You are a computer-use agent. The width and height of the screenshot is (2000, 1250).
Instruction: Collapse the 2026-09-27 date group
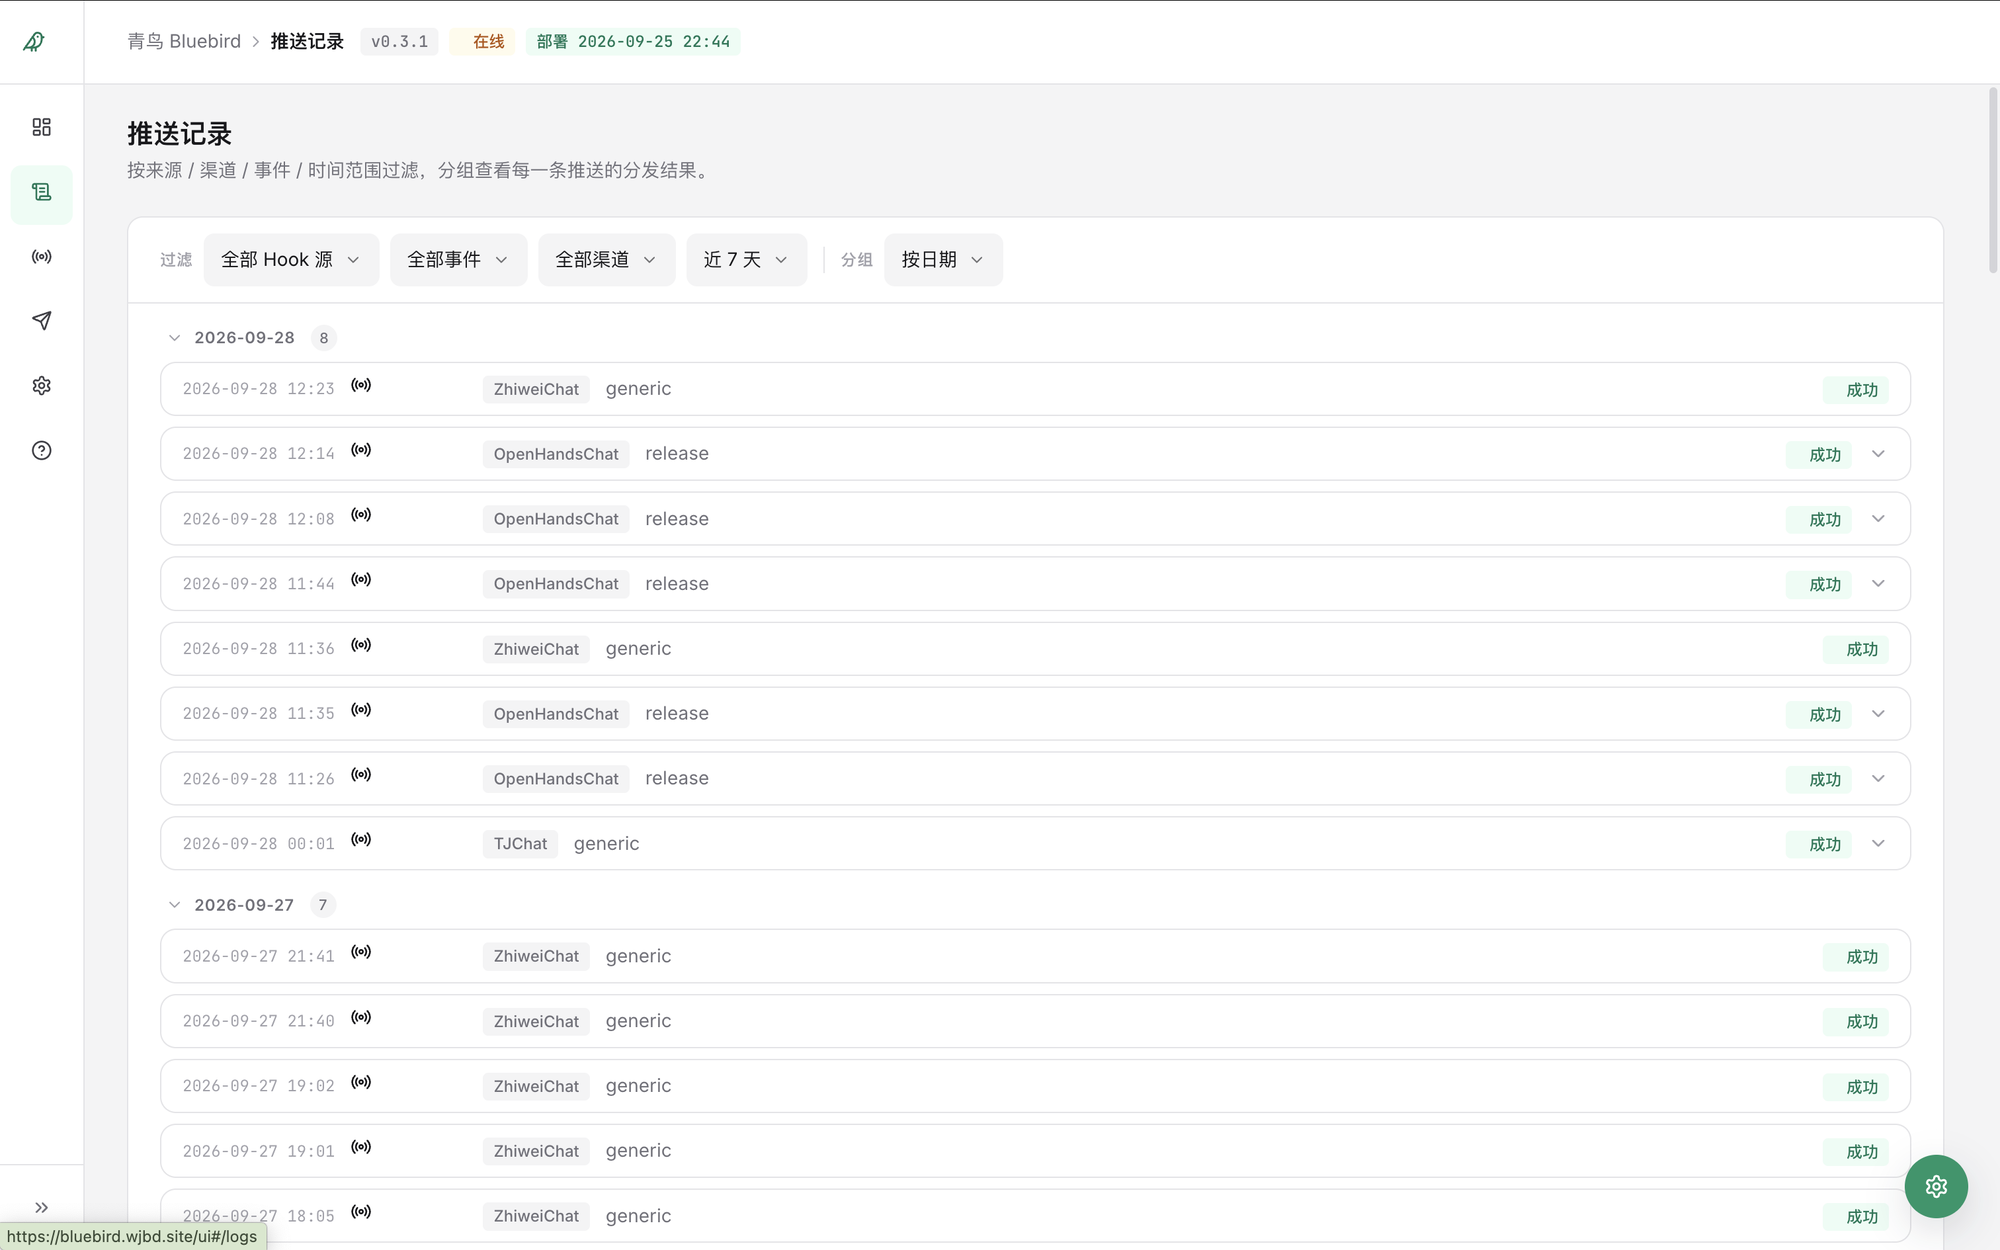174,905
